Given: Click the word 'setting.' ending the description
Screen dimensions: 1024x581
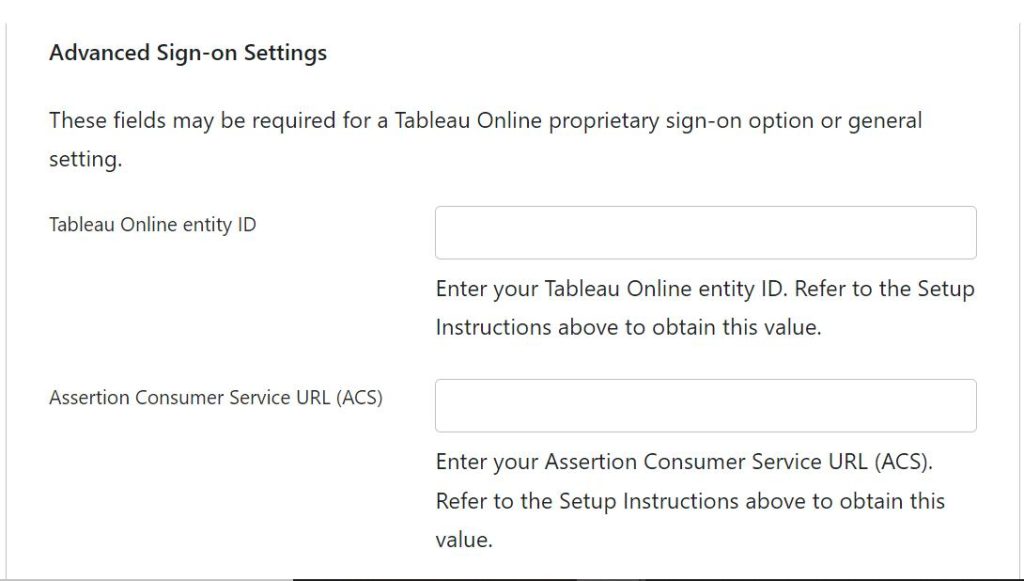Looking at the screenshot, I should pyautogui.click(x=86, y=160).
